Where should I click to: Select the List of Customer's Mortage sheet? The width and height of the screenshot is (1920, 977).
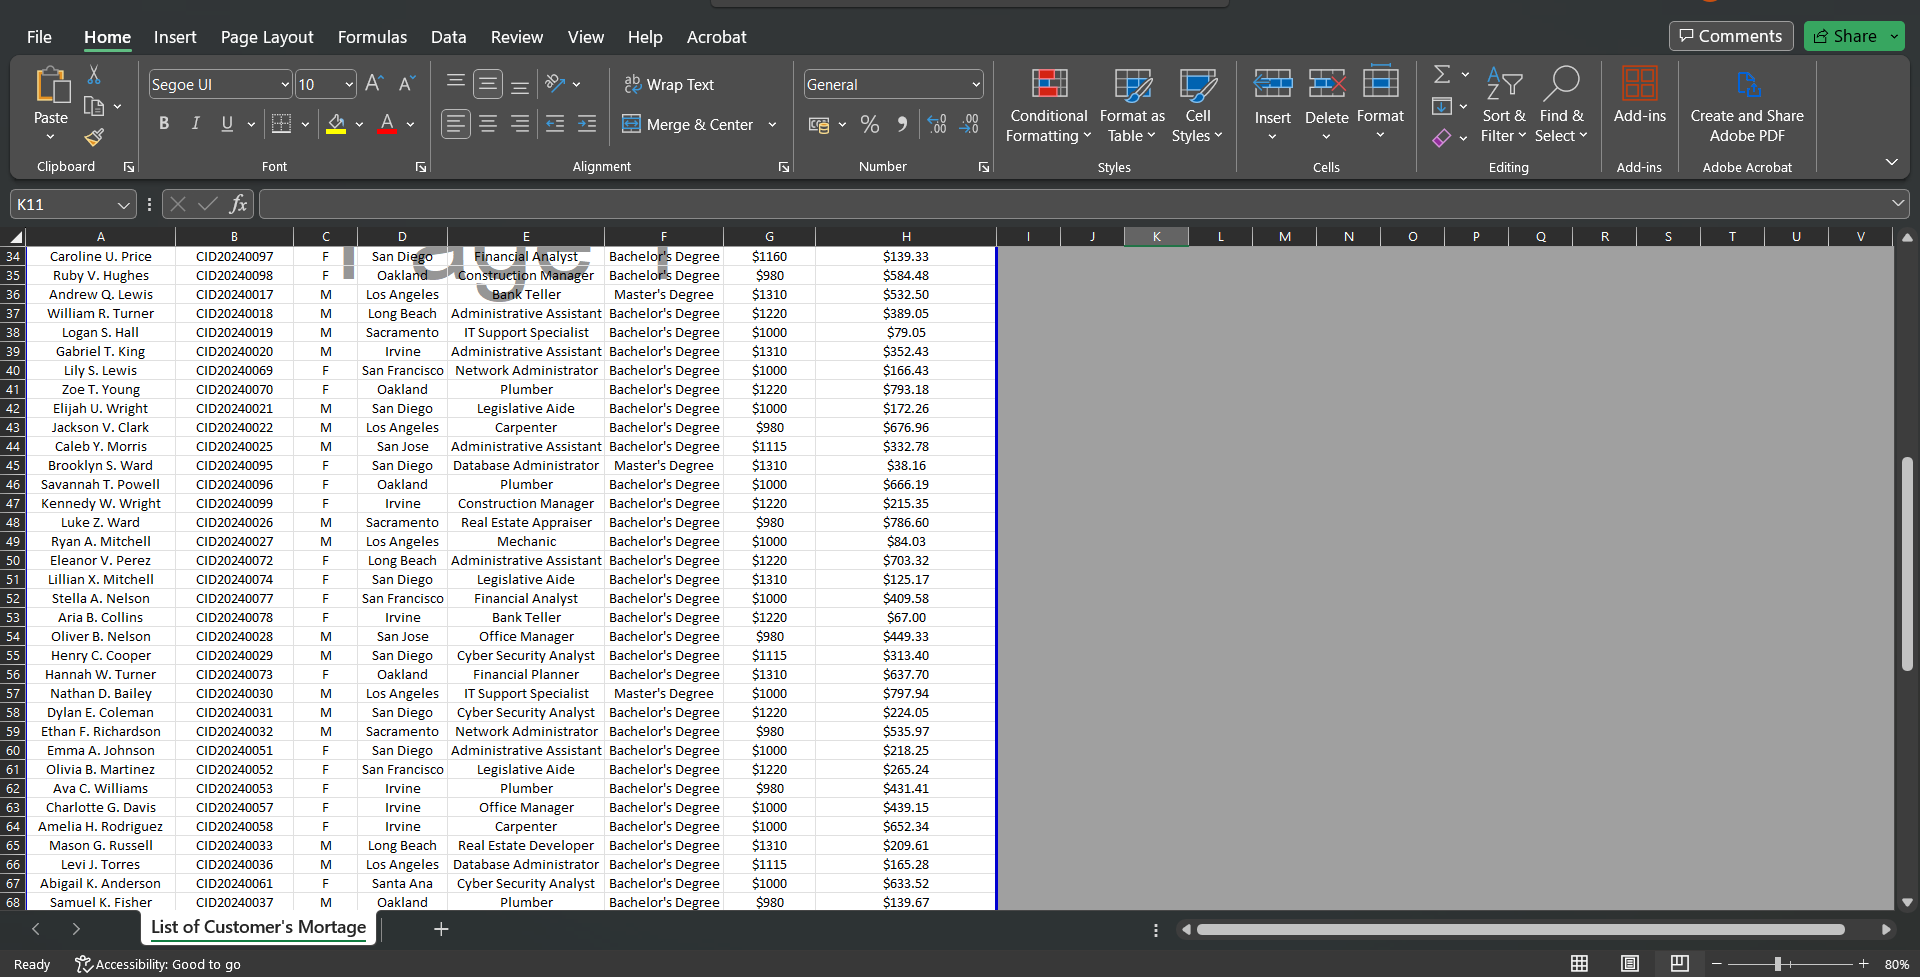(x=258, y=927)
